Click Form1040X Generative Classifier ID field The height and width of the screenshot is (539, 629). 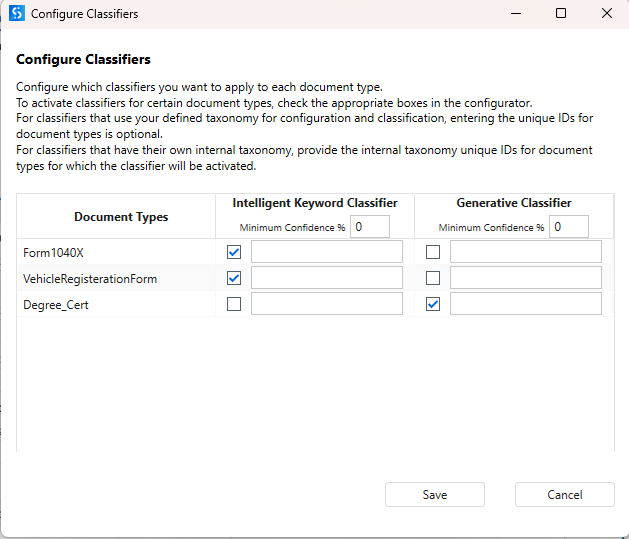click(526, 252)
